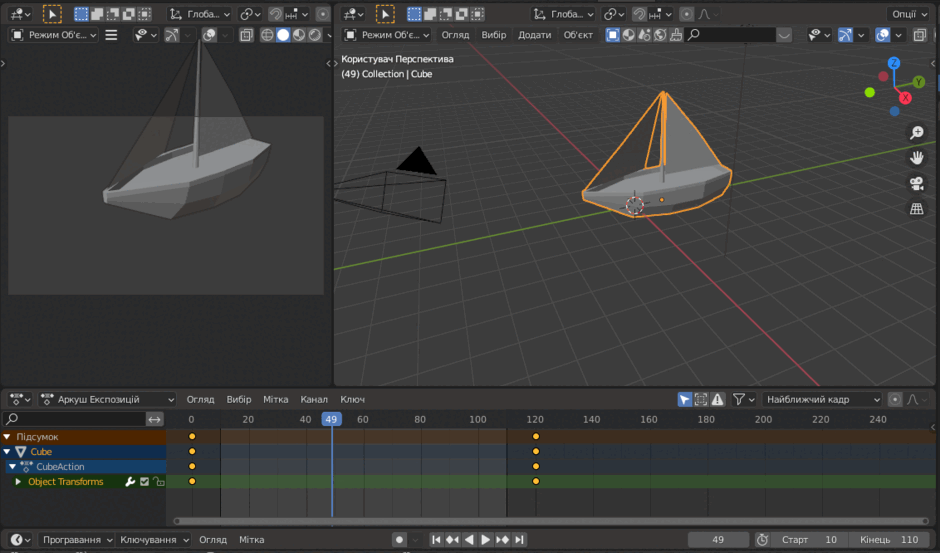This screenshot has height=553, width=940.
Task: Toggle the Object Transforms channel checkbox
Action: click(x=144, y=482)
